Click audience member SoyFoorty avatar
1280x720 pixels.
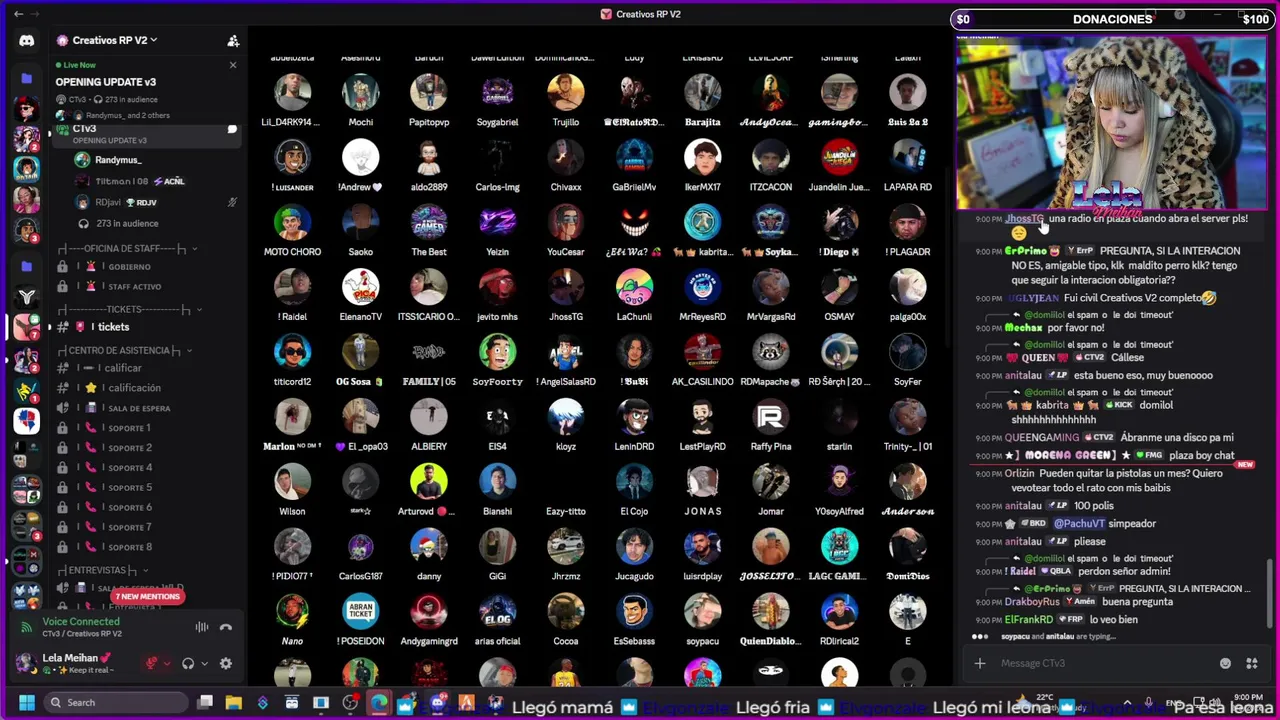(x=497, y=352)
